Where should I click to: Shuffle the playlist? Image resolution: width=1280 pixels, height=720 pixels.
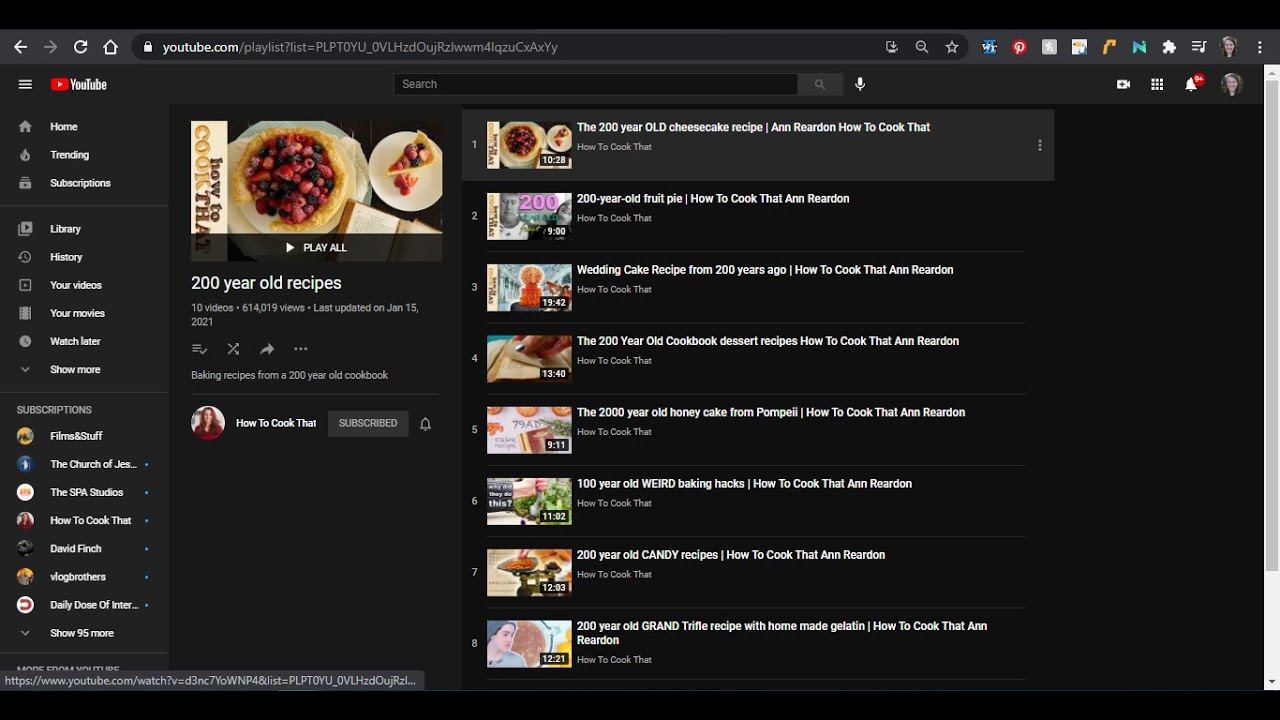[x=233, y=349]
